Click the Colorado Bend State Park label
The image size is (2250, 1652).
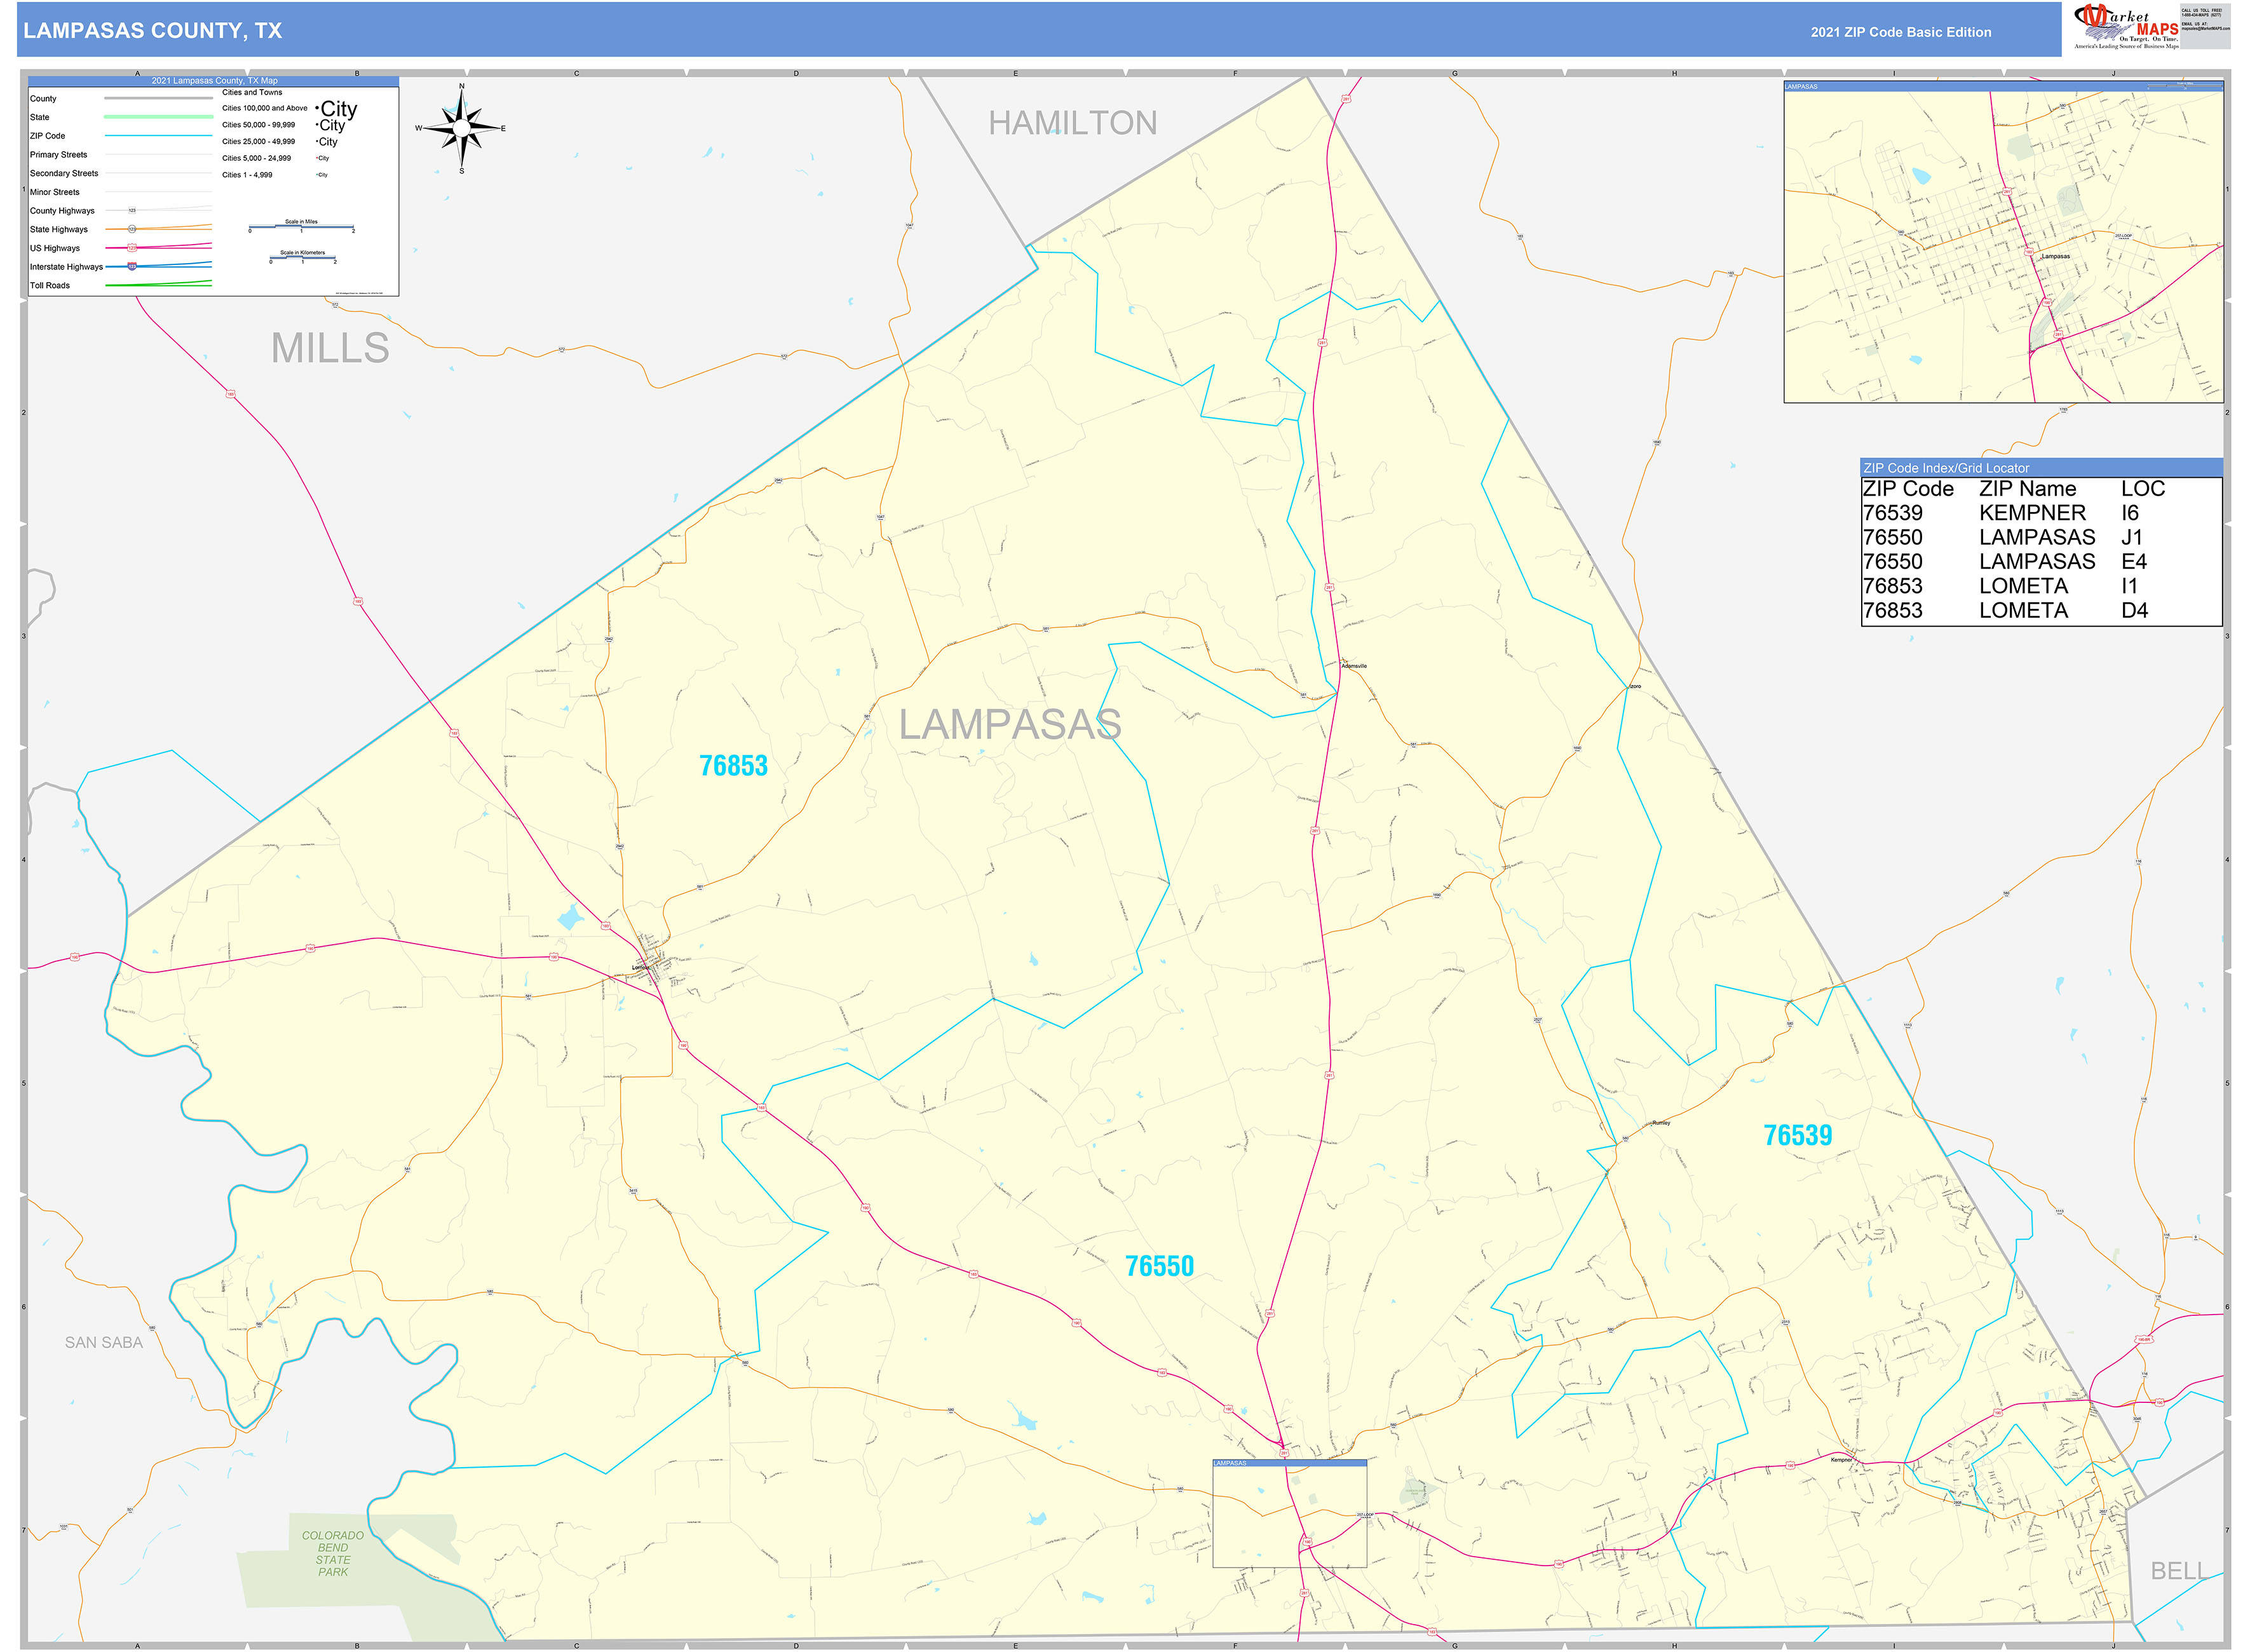[333, 1553]
